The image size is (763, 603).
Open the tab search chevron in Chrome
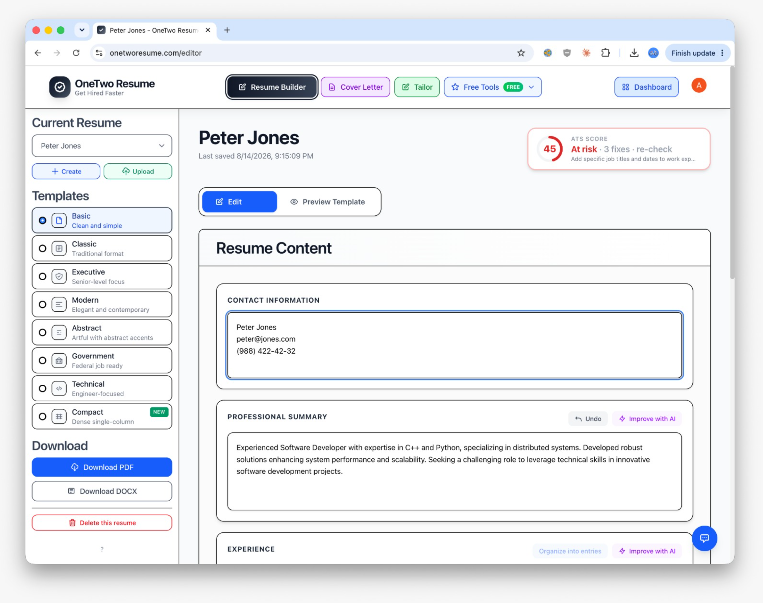pos(82,30)
